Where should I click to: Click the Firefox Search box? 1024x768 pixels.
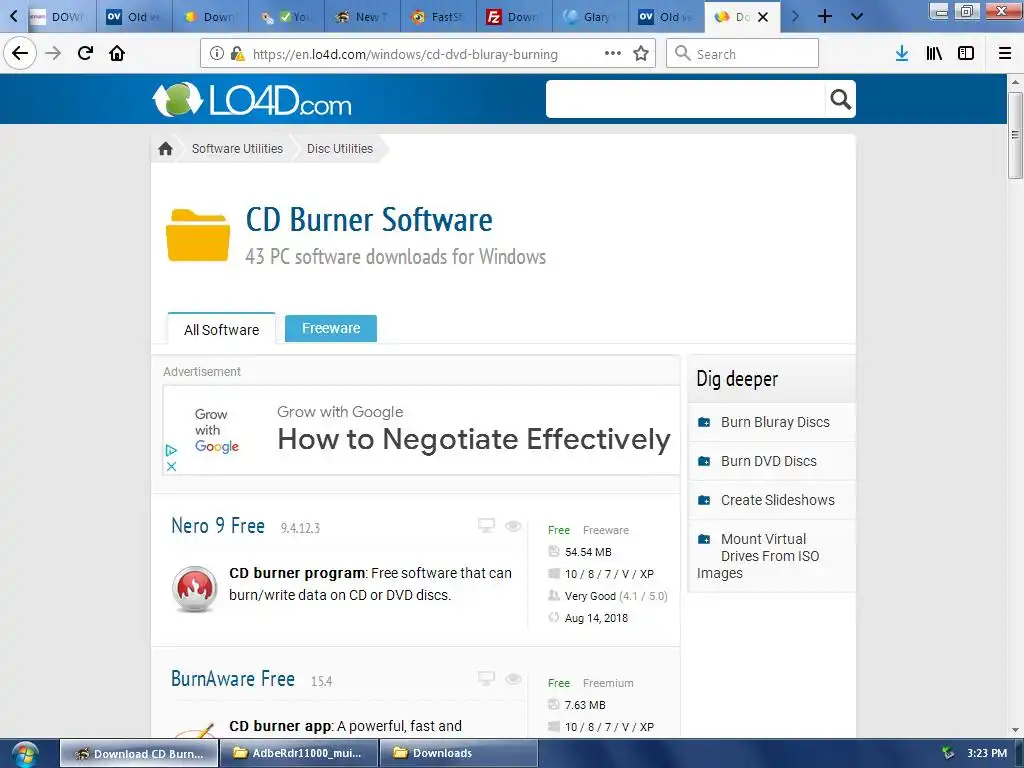tap(743, 54)
